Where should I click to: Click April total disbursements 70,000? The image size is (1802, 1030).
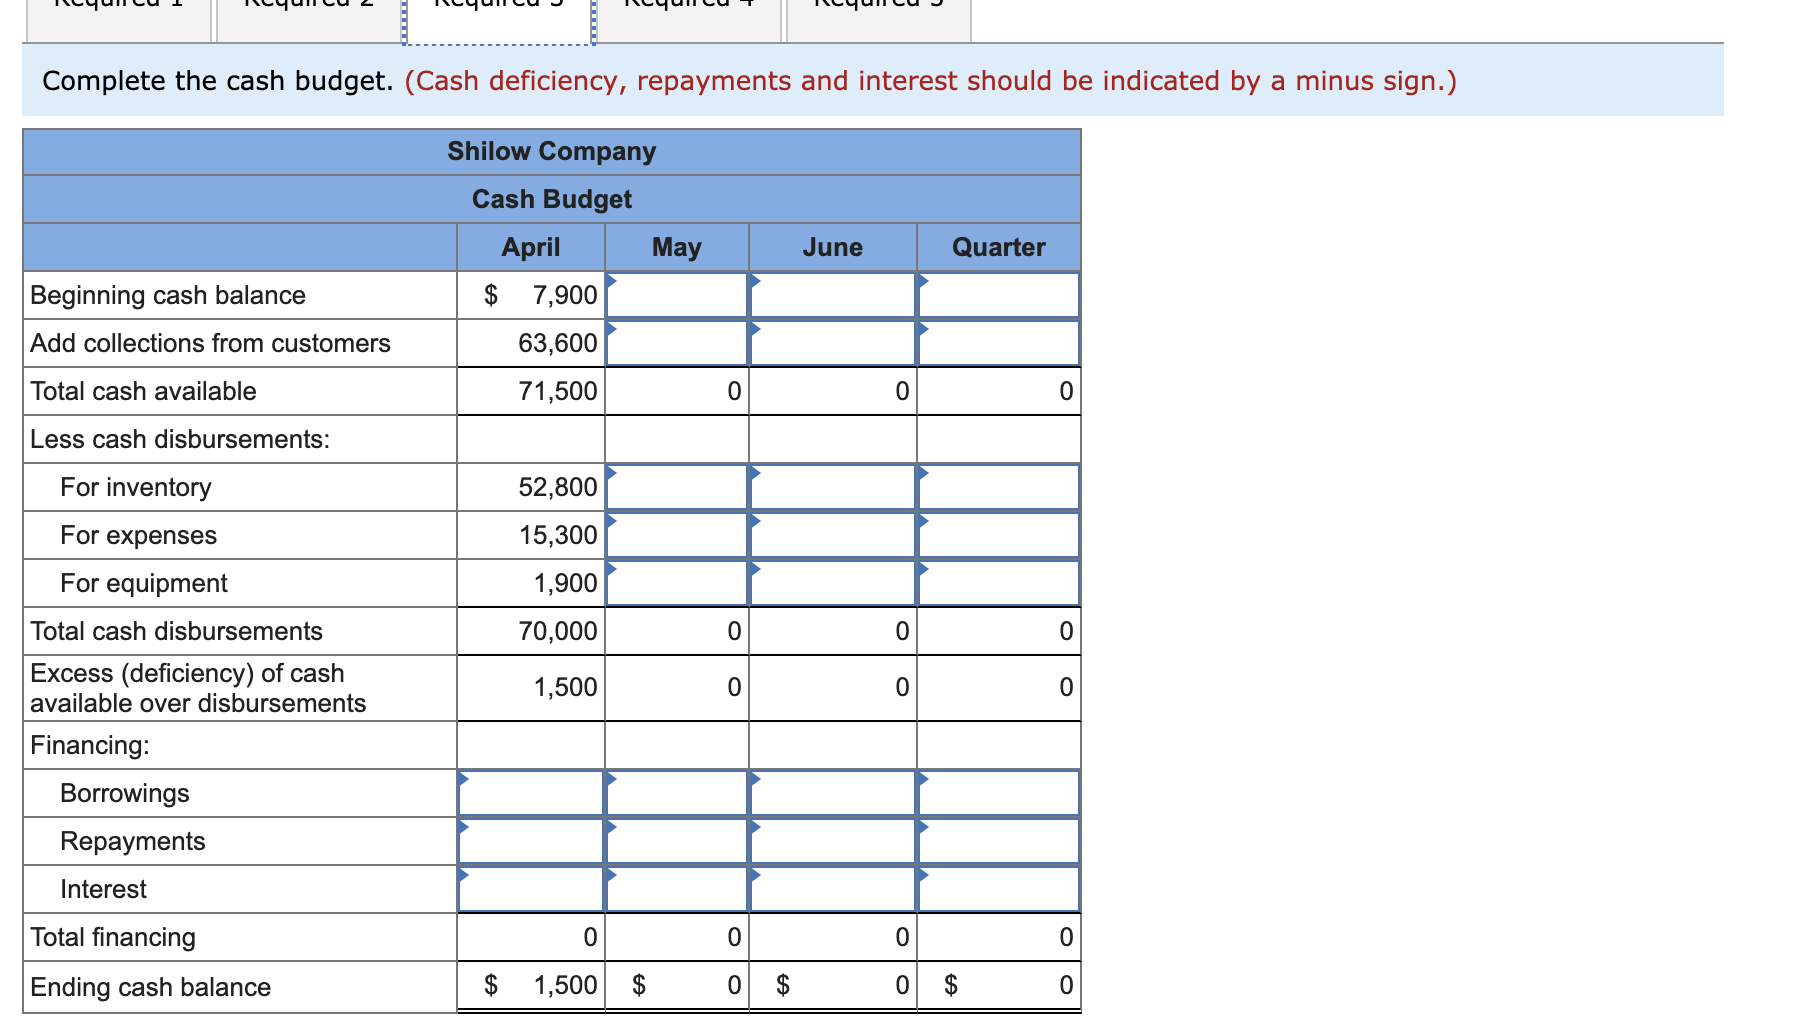pyautogui.click(x=558, y=631)
